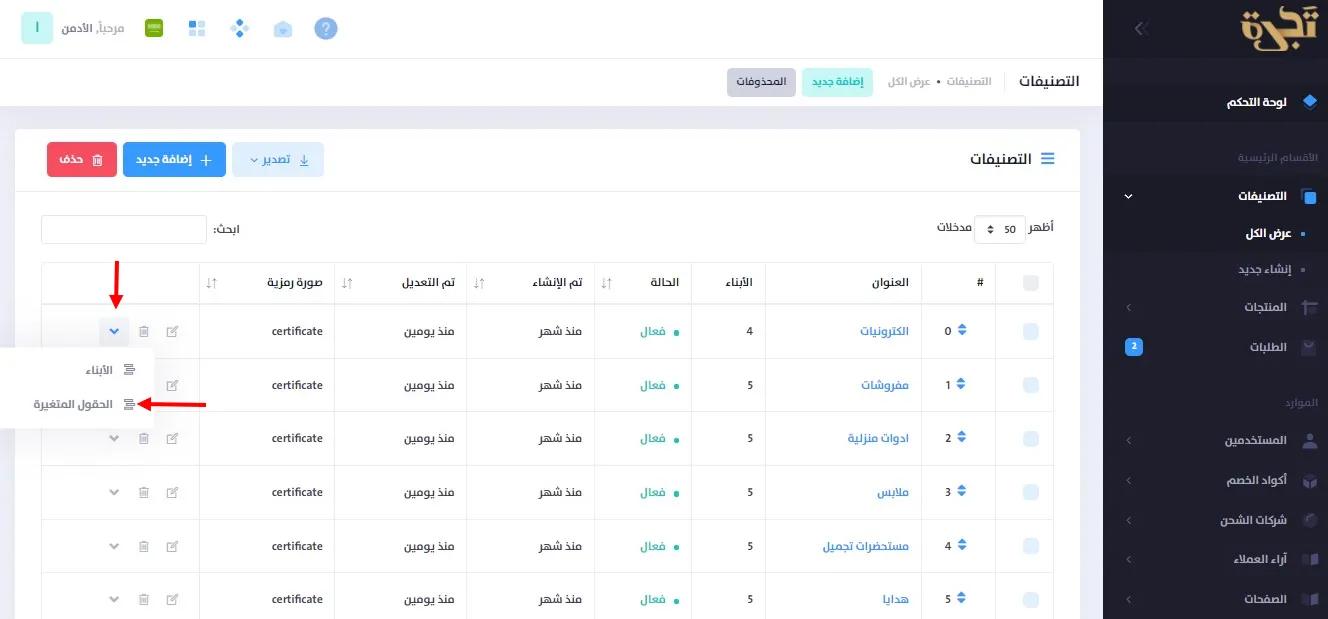Click the help question mark icon
1328x619 pixels.
[326, 28]
